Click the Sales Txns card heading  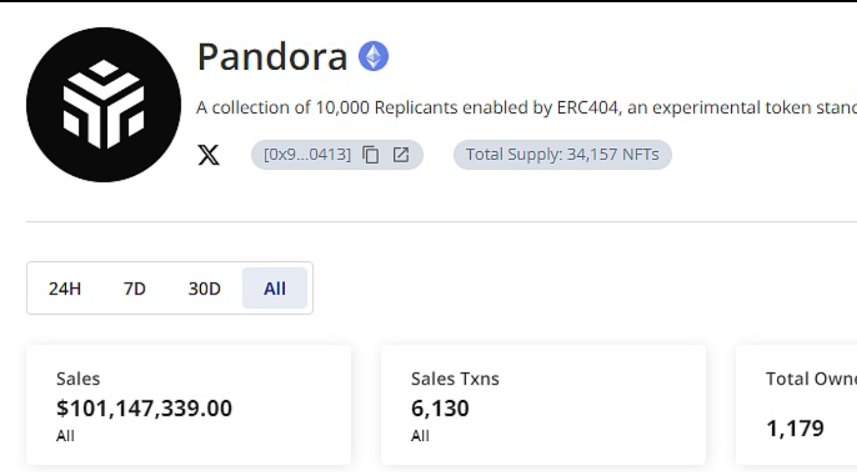455,379
